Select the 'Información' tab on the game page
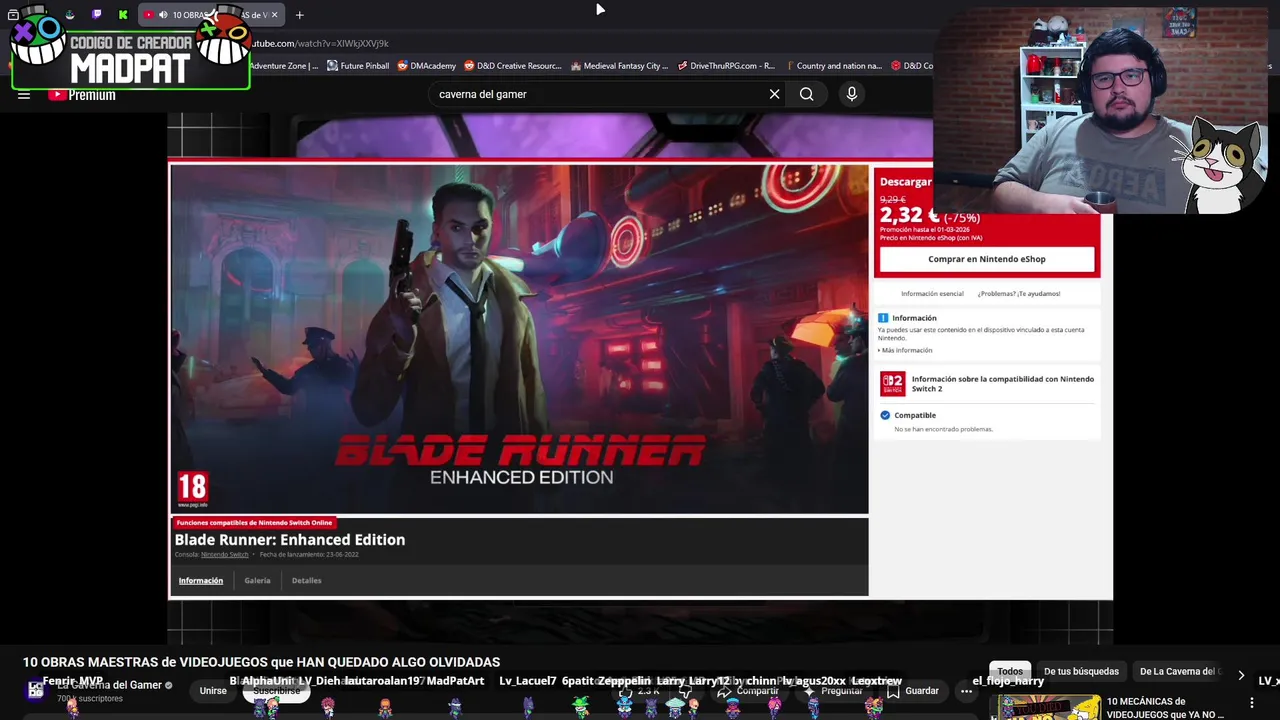 (x=201, y=581)
